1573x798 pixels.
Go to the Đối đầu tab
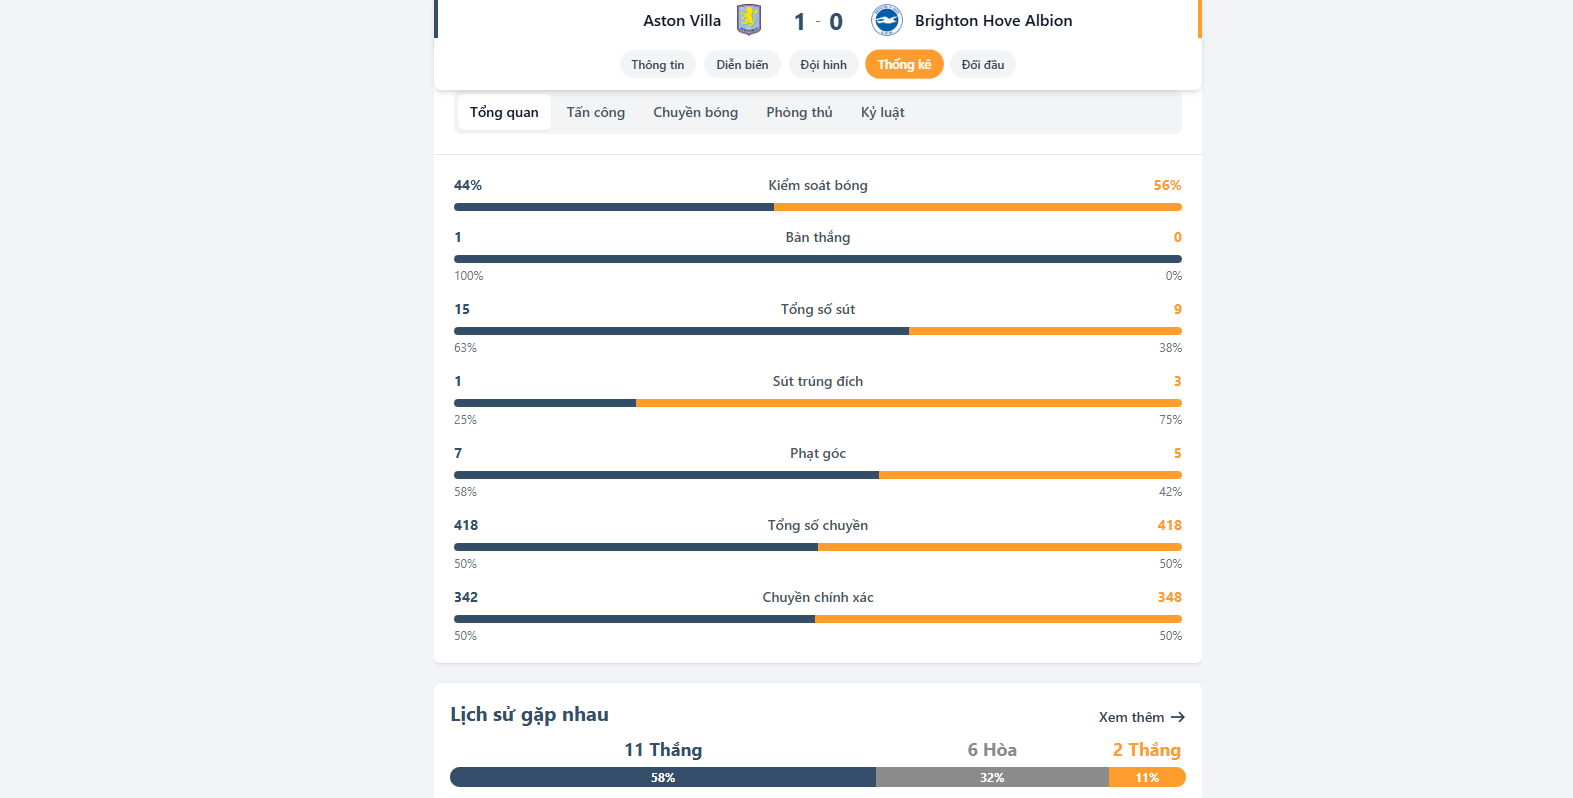pyautogui.click(x=982, y=65)
